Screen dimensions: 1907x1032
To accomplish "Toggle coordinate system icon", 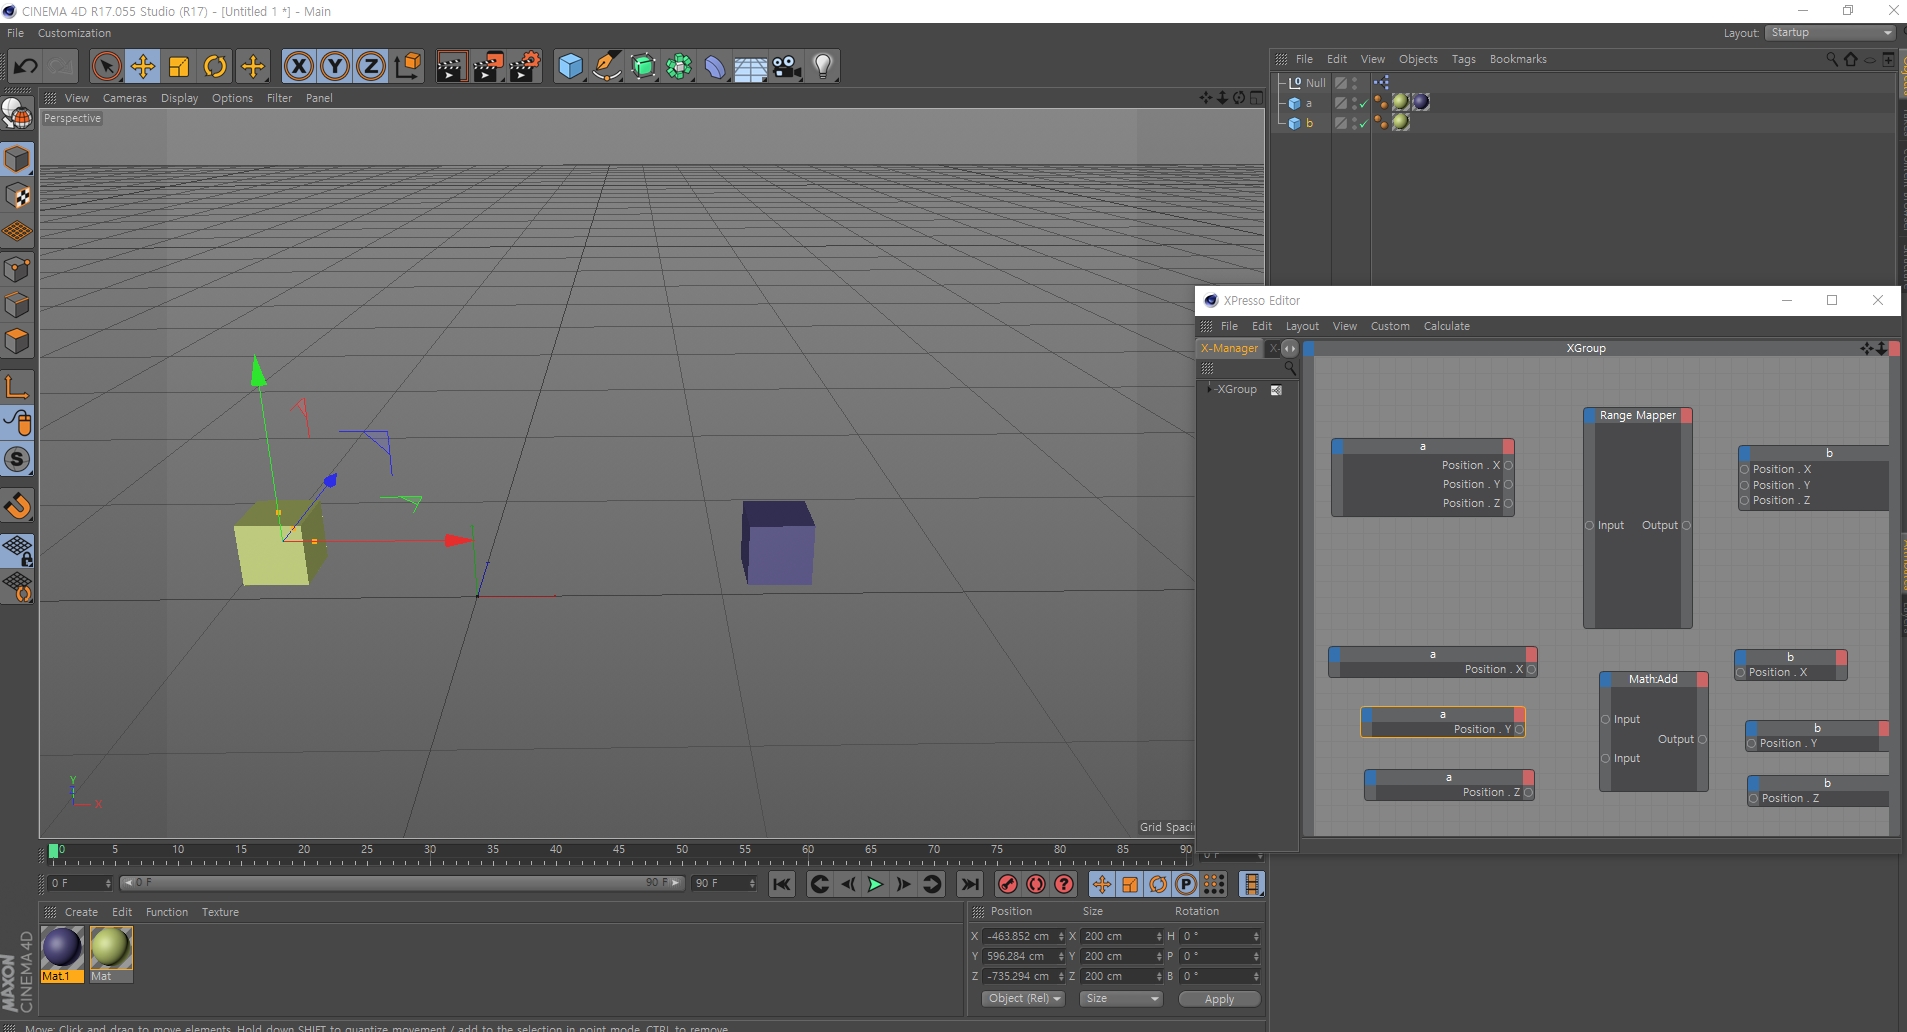I will pyautogui.click(x=408, y=67).
